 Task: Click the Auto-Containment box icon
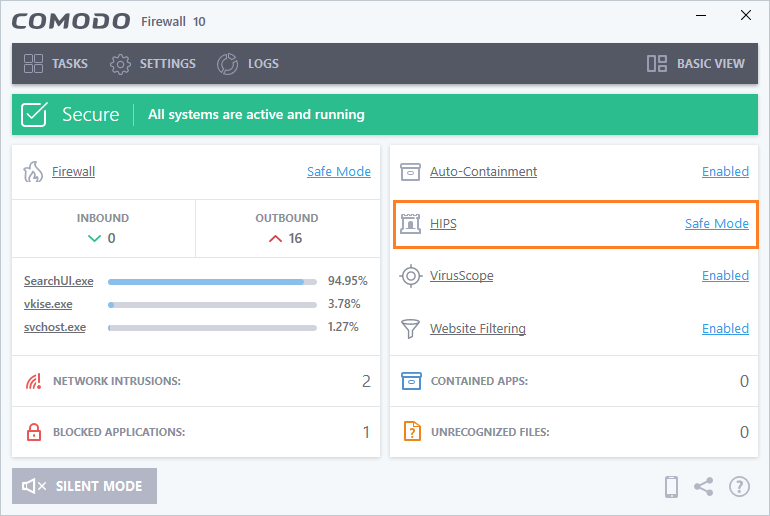[410, 172]
